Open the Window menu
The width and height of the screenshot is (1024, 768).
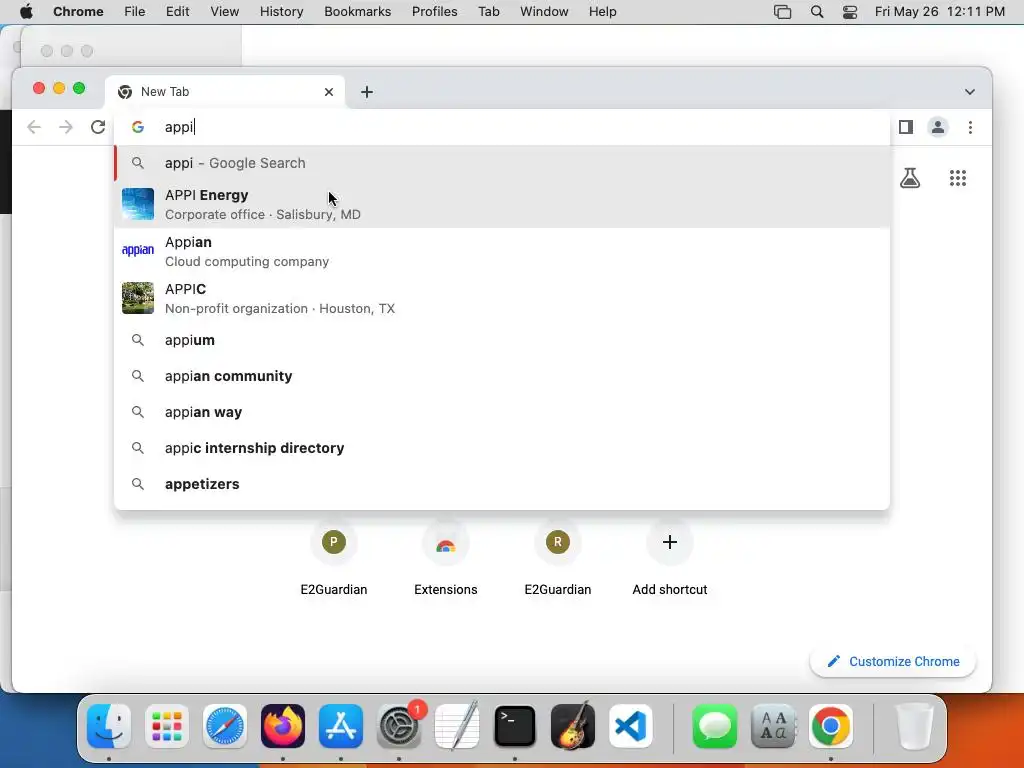544,12
